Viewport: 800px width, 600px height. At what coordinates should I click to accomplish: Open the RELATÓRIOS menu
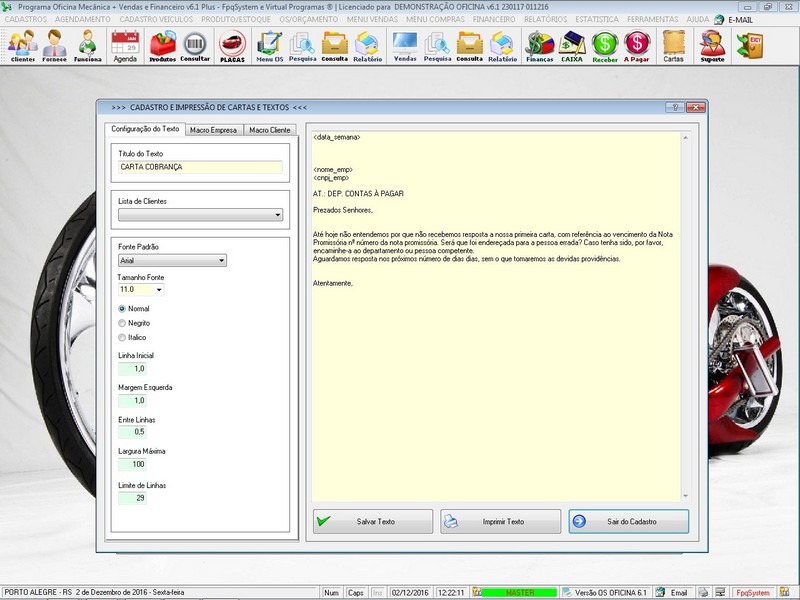click(545, 19)
